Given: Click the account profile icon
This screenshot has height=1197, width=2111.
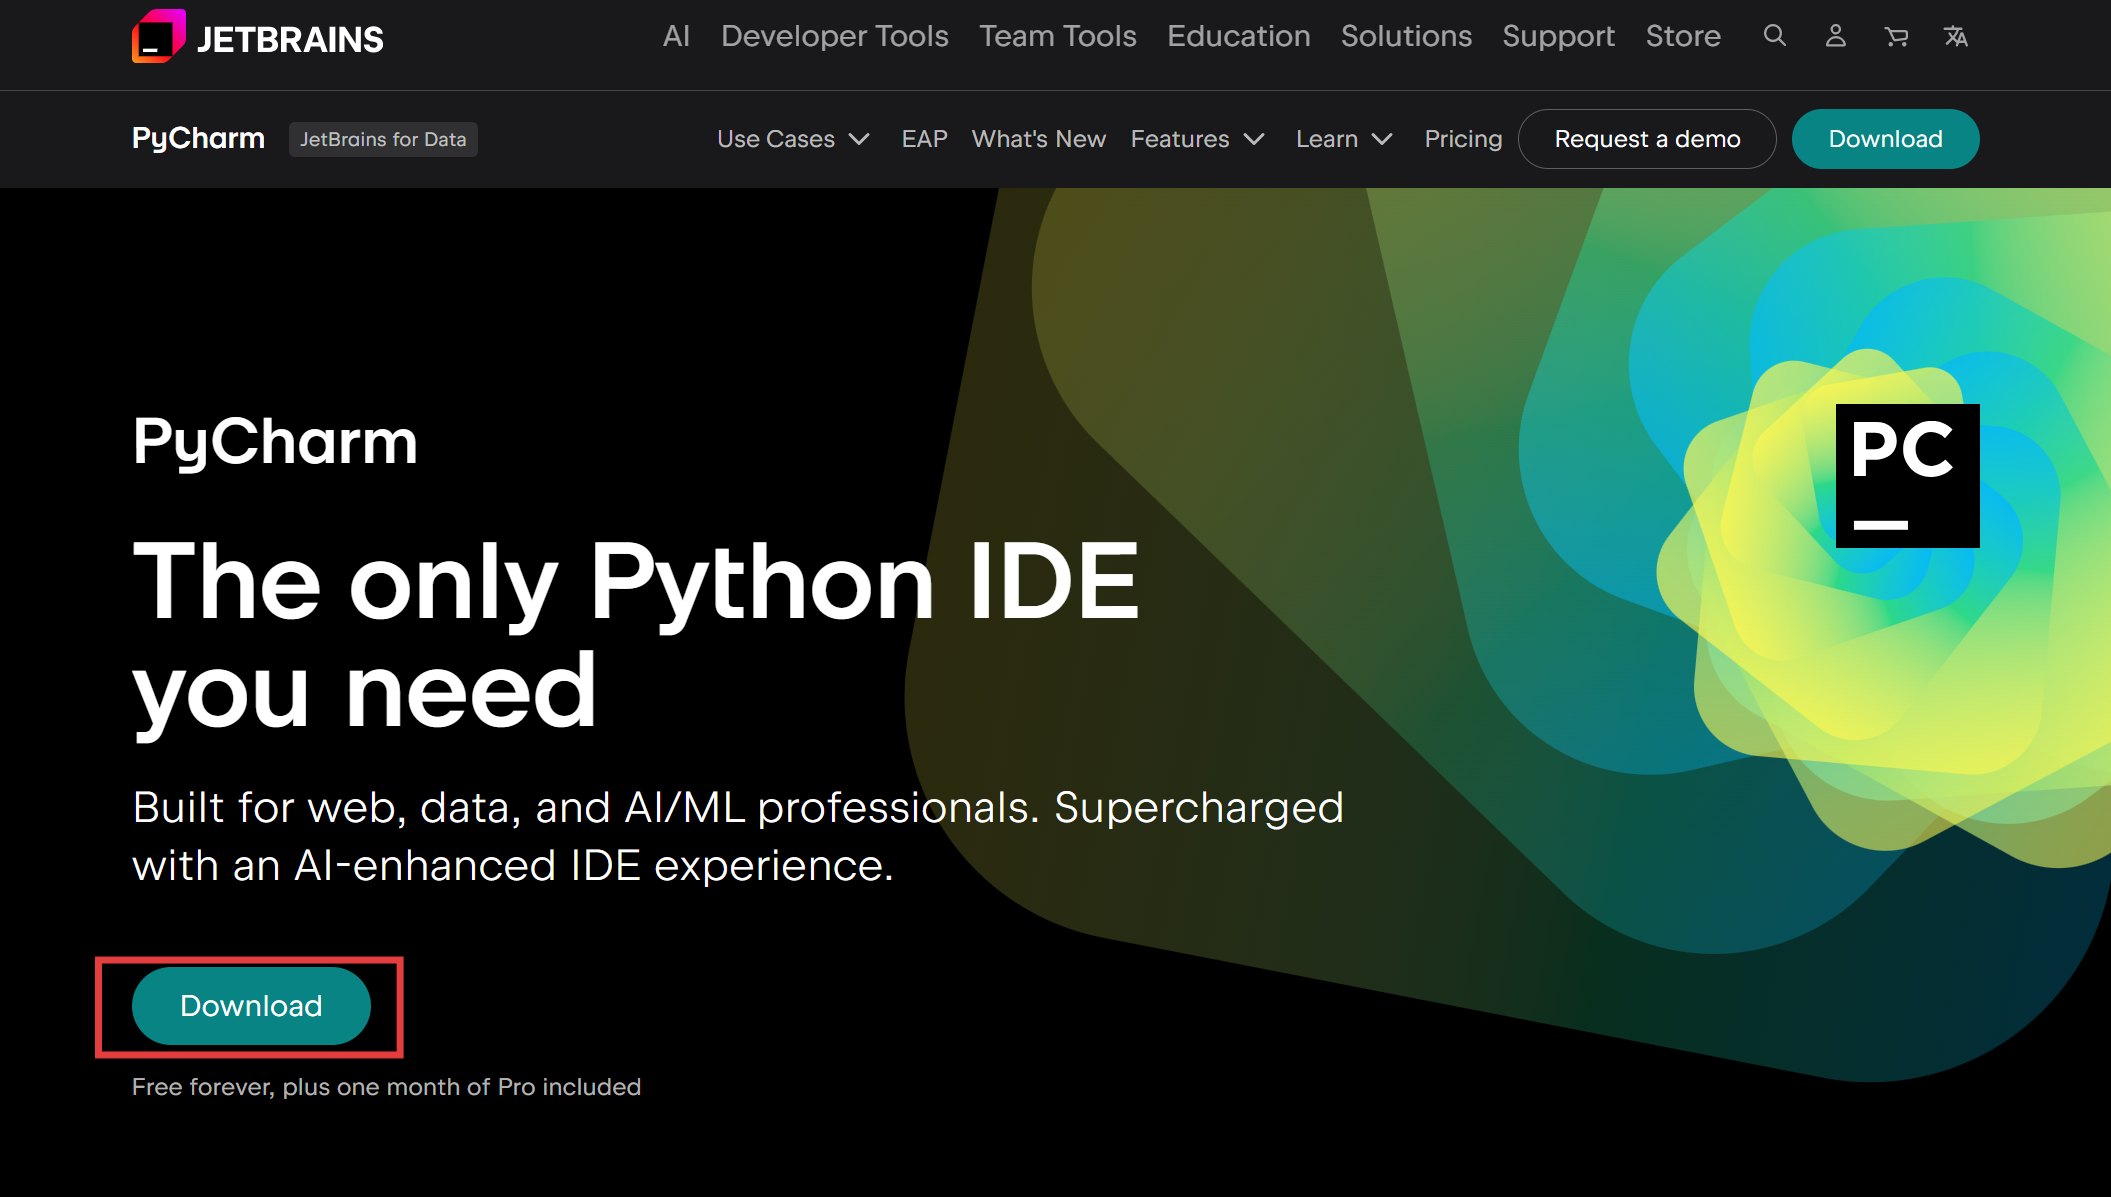Looking at the screenshot, I should coord(1835,36).
